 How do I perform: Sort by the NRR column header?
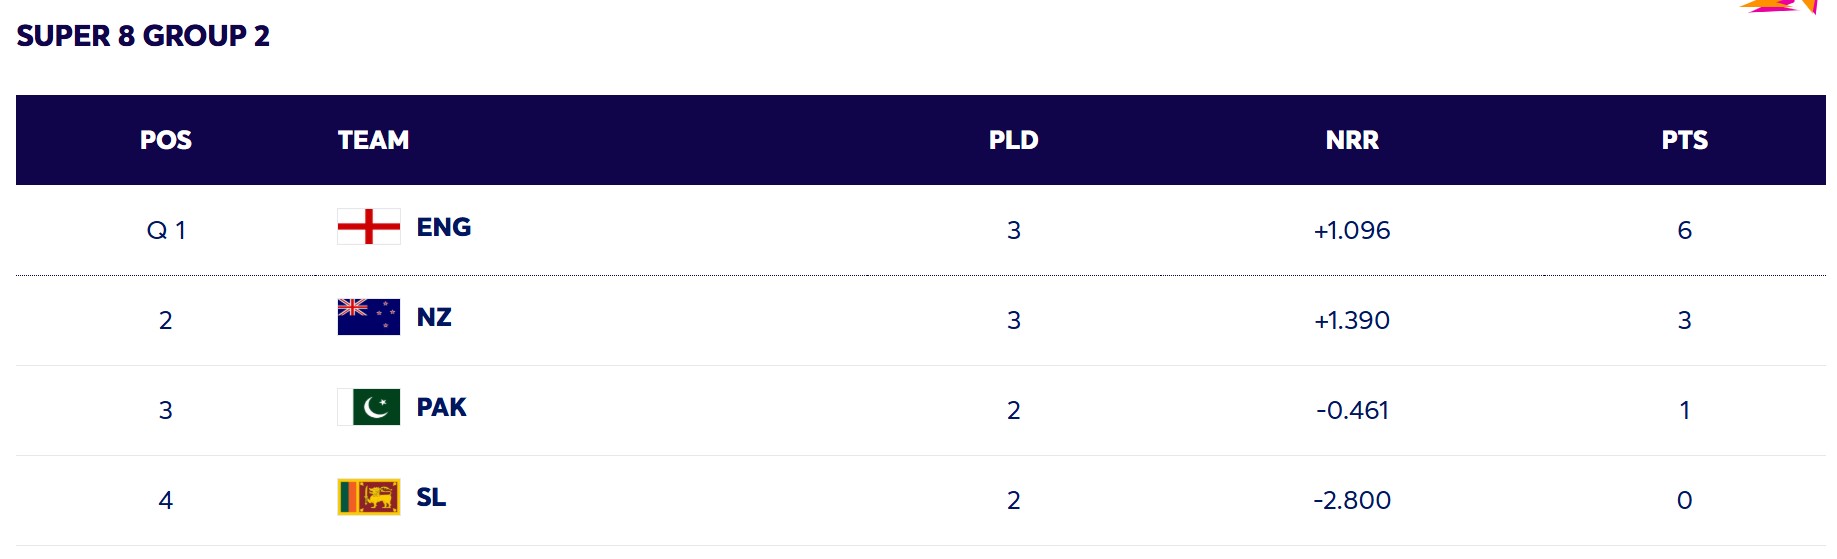tap(1352, 140)
